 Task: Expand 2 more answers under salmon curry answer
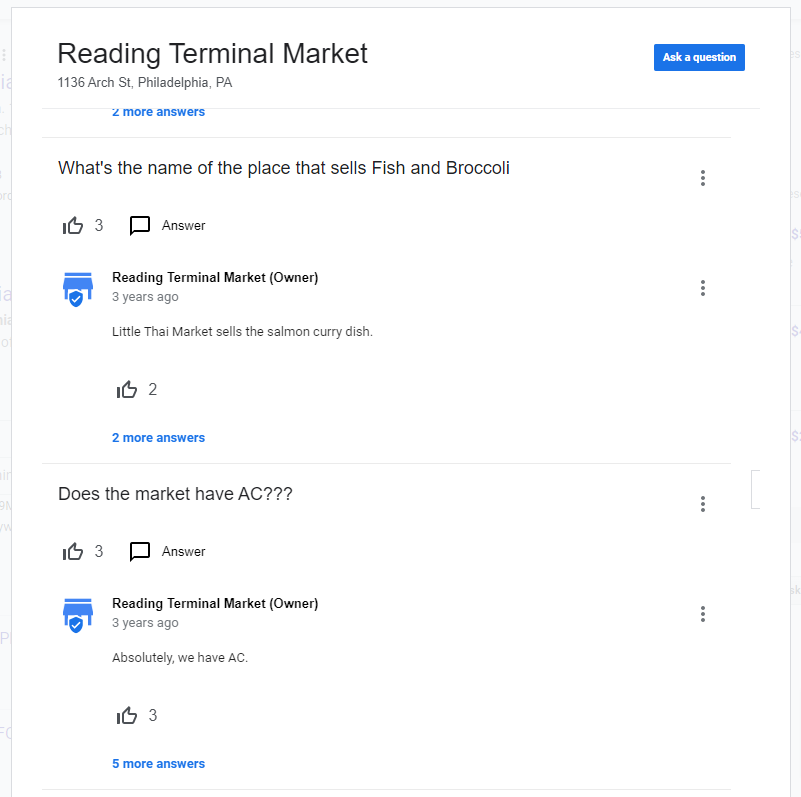158,438
